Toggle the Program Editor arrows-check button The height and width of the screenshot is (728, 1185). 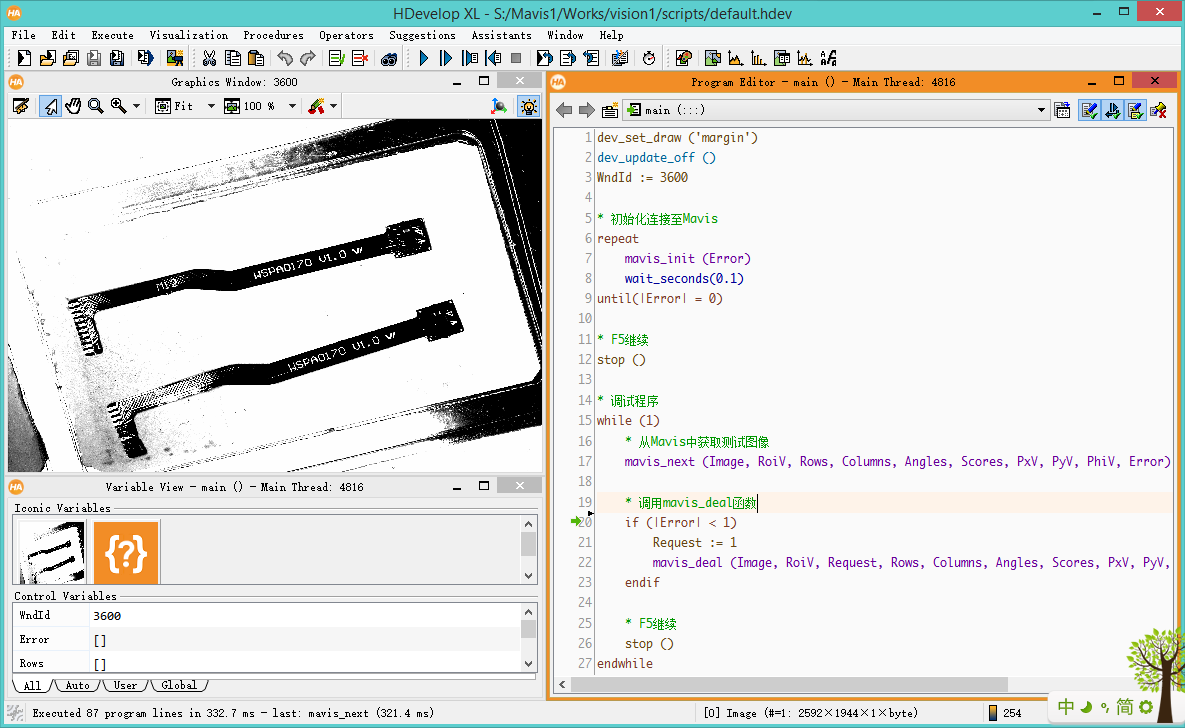click(x=1112, y=110)
